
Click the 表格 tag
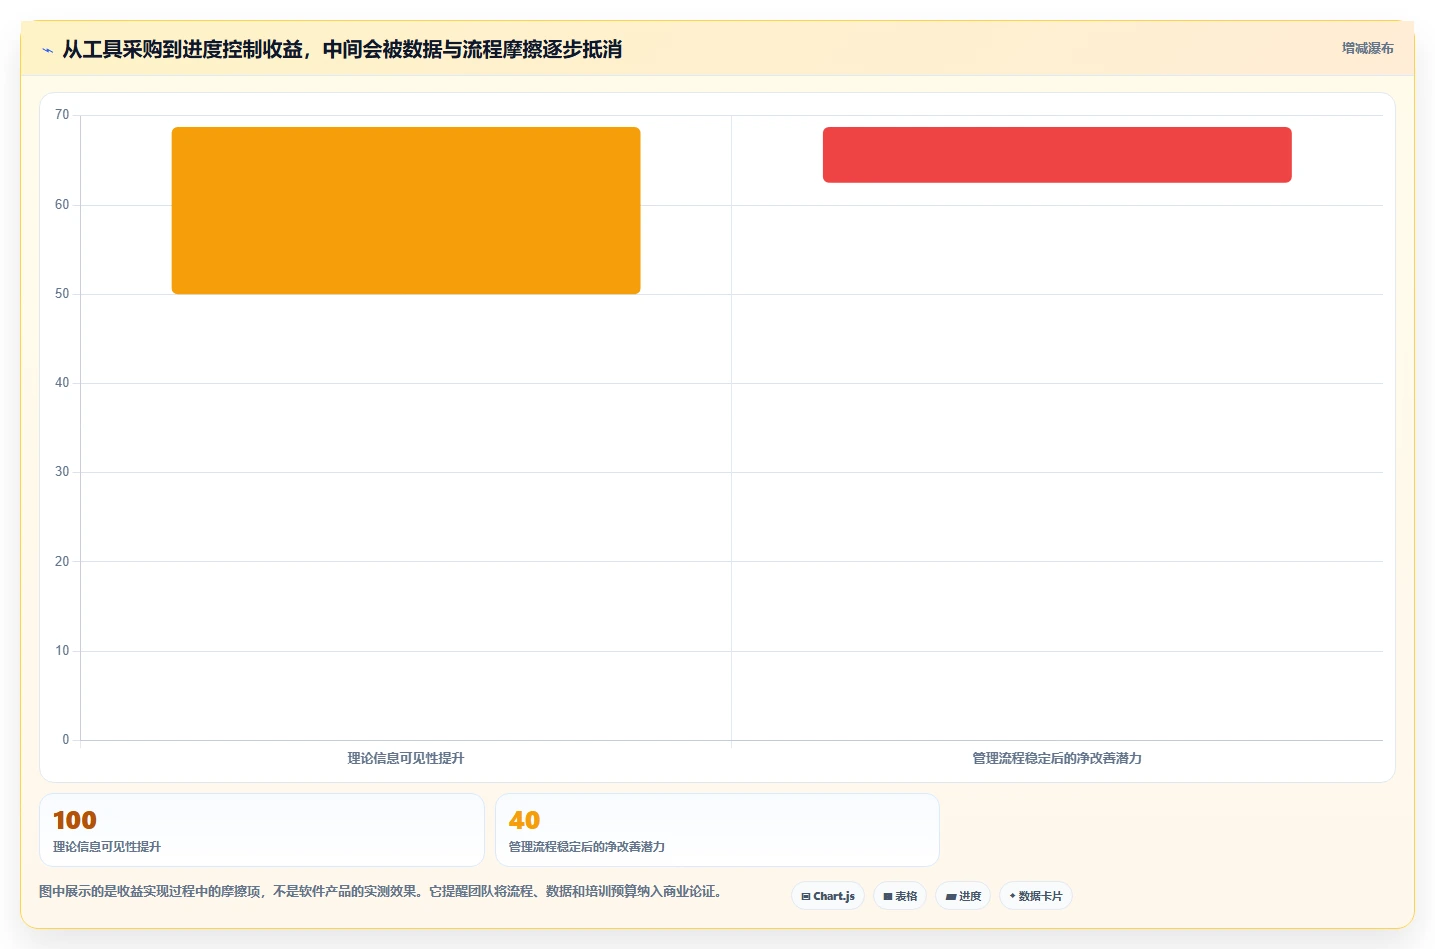click(900, 896)
